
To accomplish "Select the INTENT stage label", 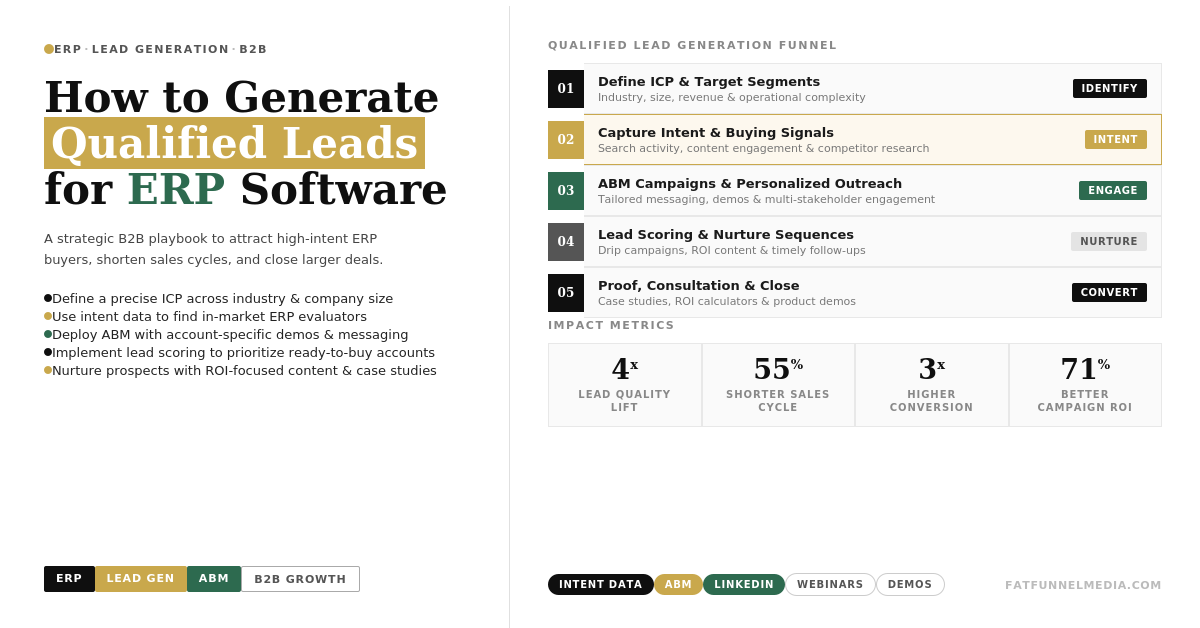I will click(x=1115, y=140).
